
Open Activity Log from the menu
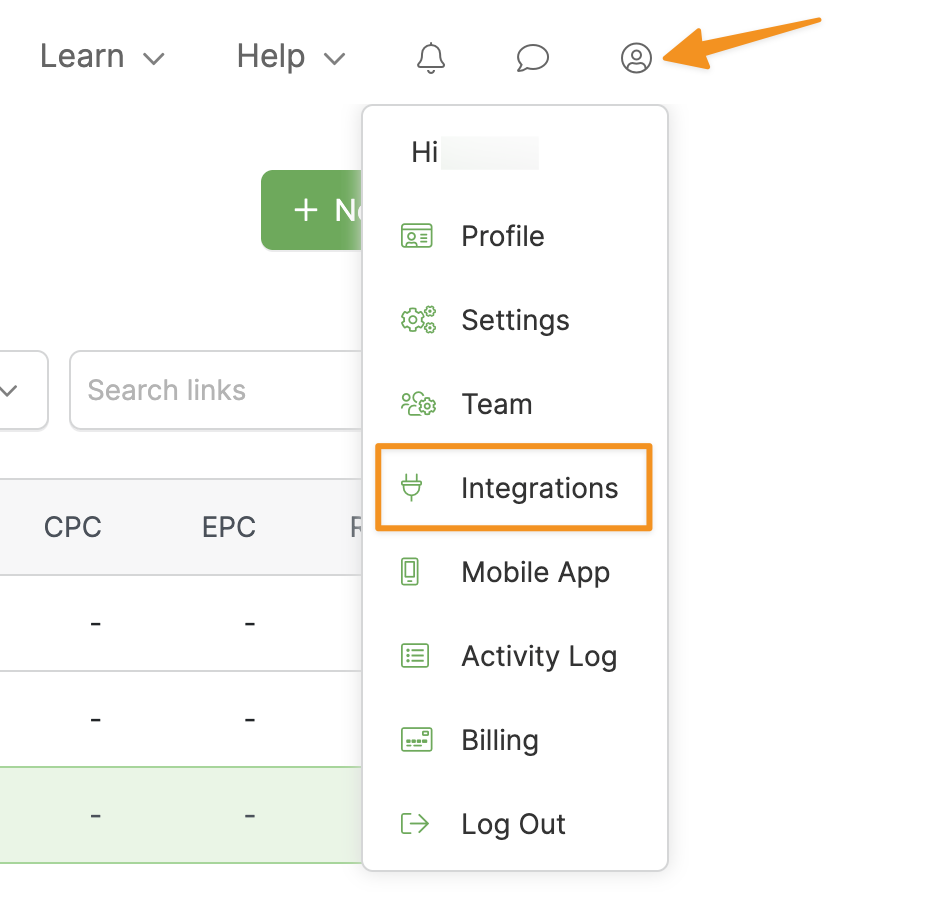538,657
